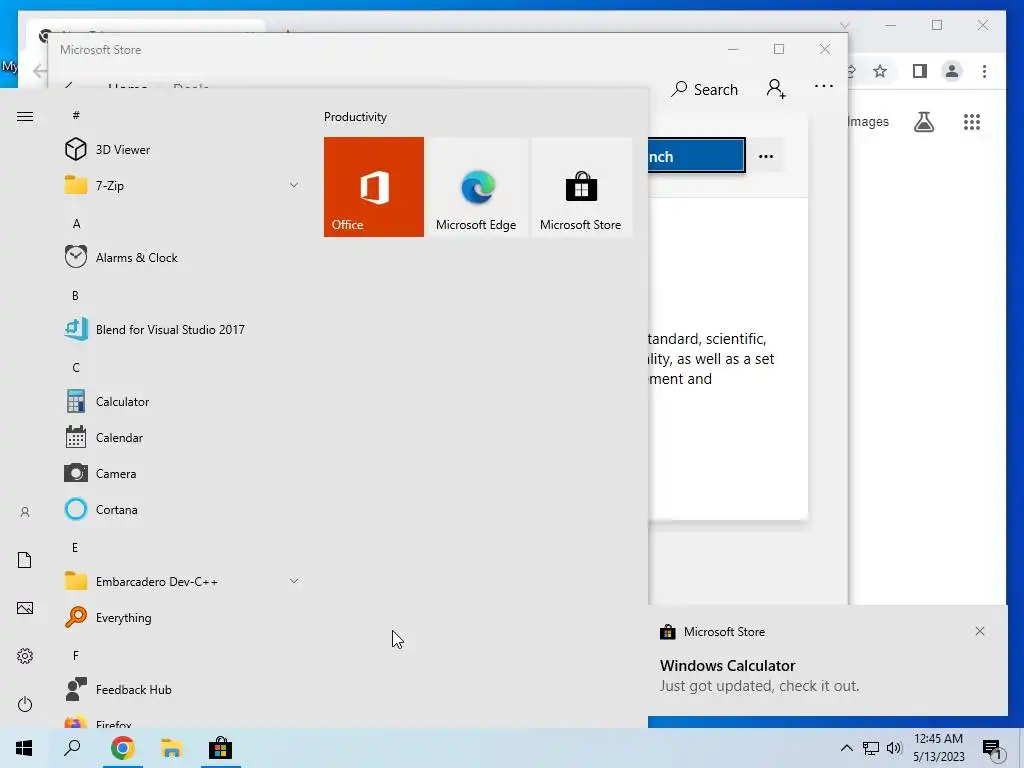Toggle Chrome side panel icon
Screen dimensions: 1024x768
[x=920, y=71]
